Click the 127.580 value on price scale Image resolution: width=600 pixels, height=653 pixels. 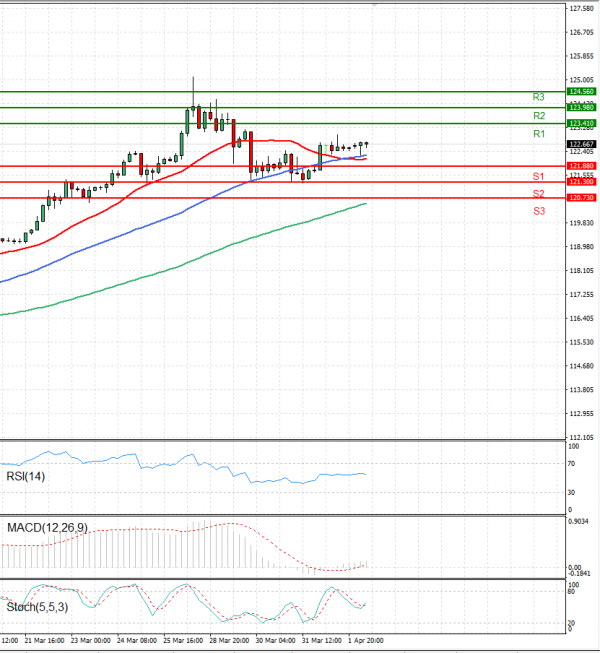coord(581,9)
